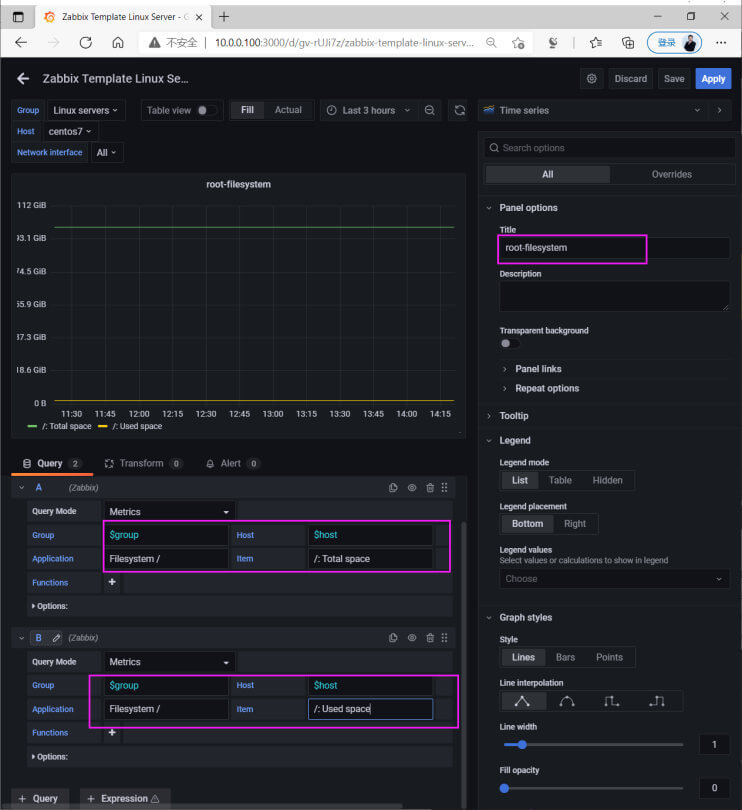Go back using the dashboard arrow icon
The height and width of the screenshot is (810, 742).
click(23, 79)
